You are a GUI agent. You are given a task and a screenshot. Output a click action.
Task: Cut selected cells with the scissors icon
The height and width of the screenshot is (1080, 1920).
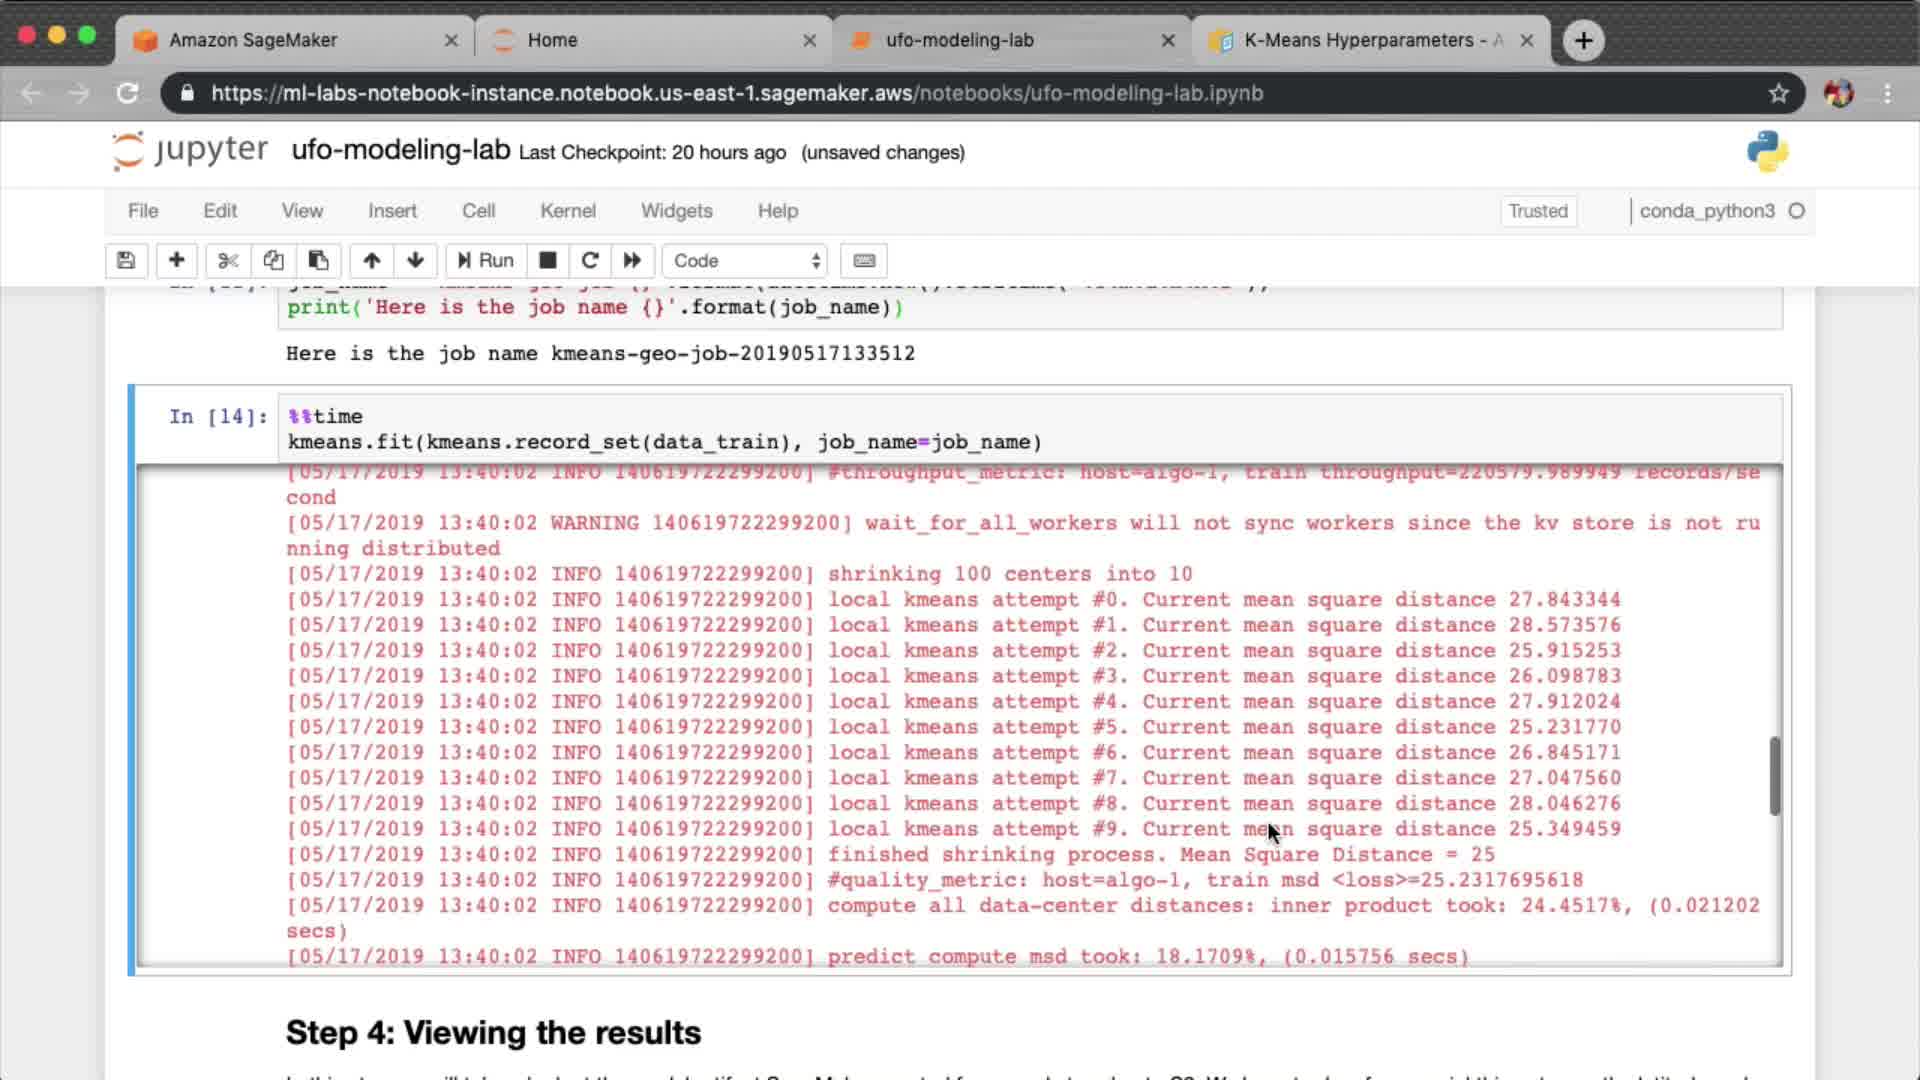pyautogui.click(x=228, y=261)
